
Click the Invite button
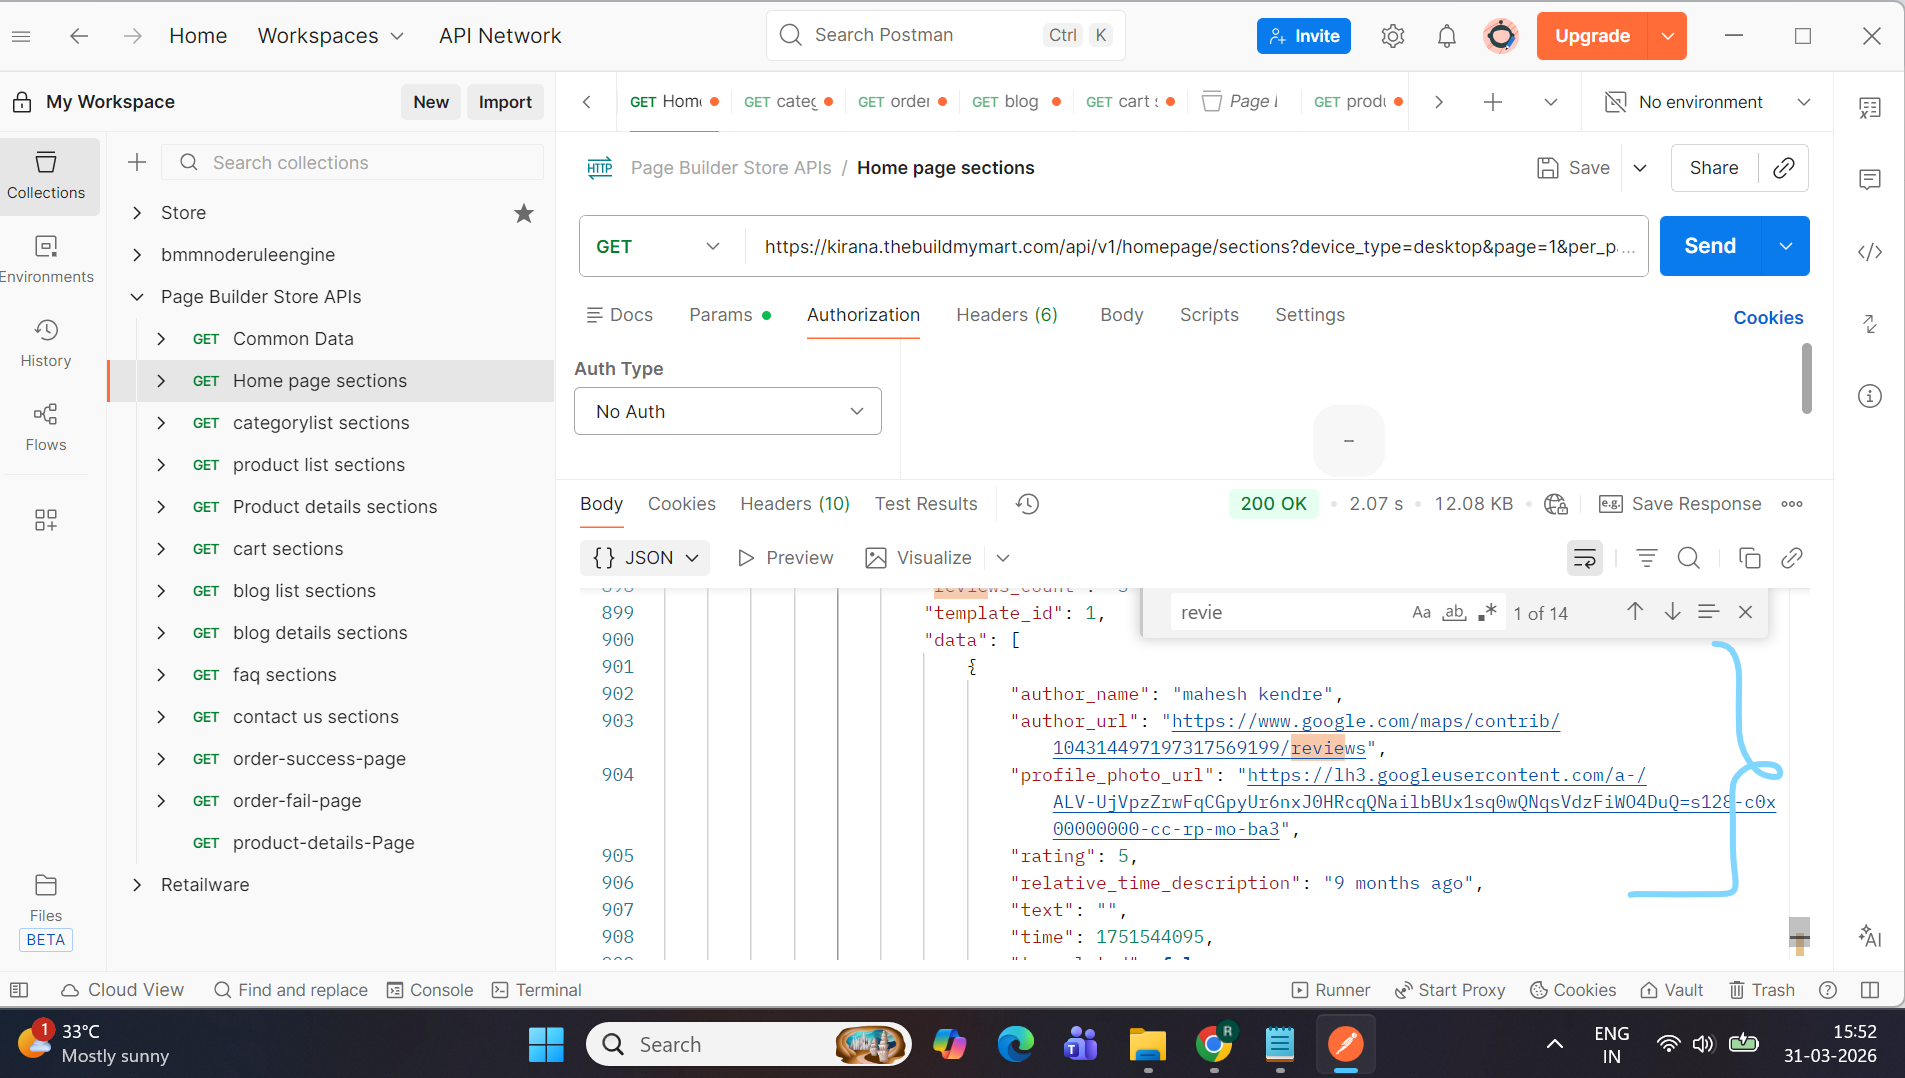tap(1304, 36)
